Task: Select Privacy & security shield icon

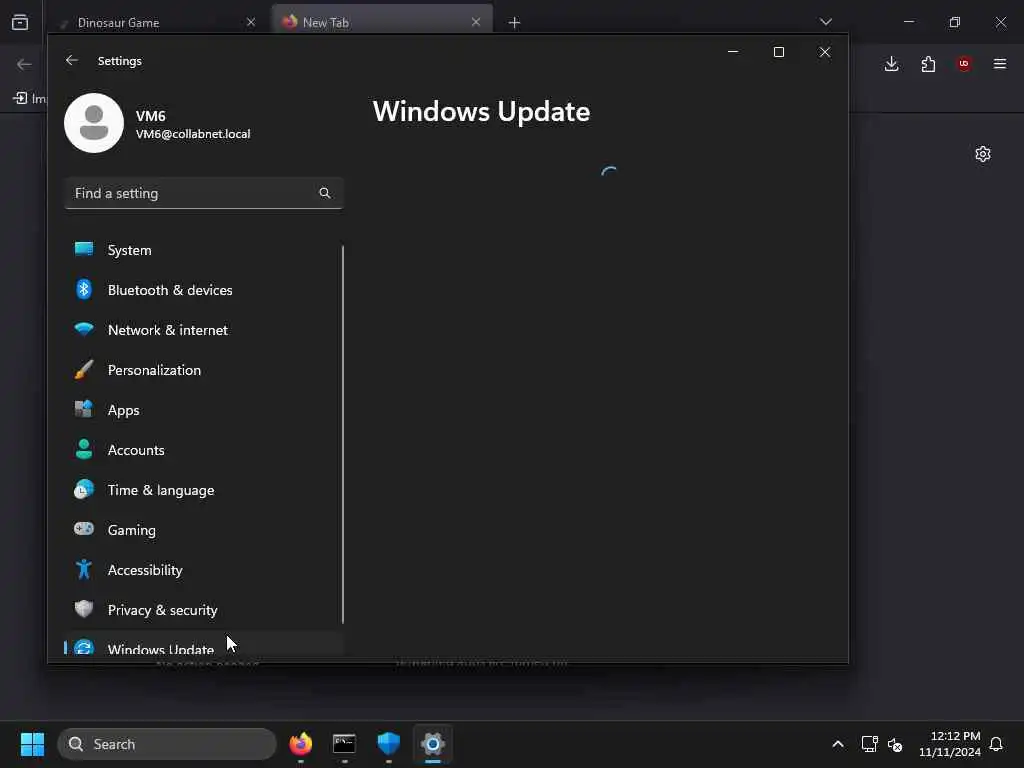Action: 84,609
